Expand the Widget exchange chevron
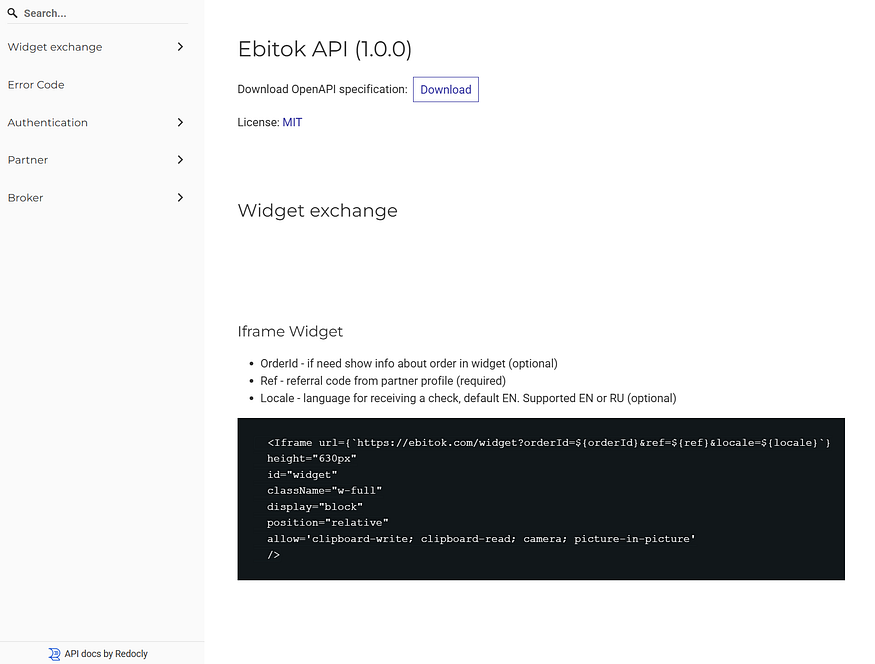 [180, 47]
